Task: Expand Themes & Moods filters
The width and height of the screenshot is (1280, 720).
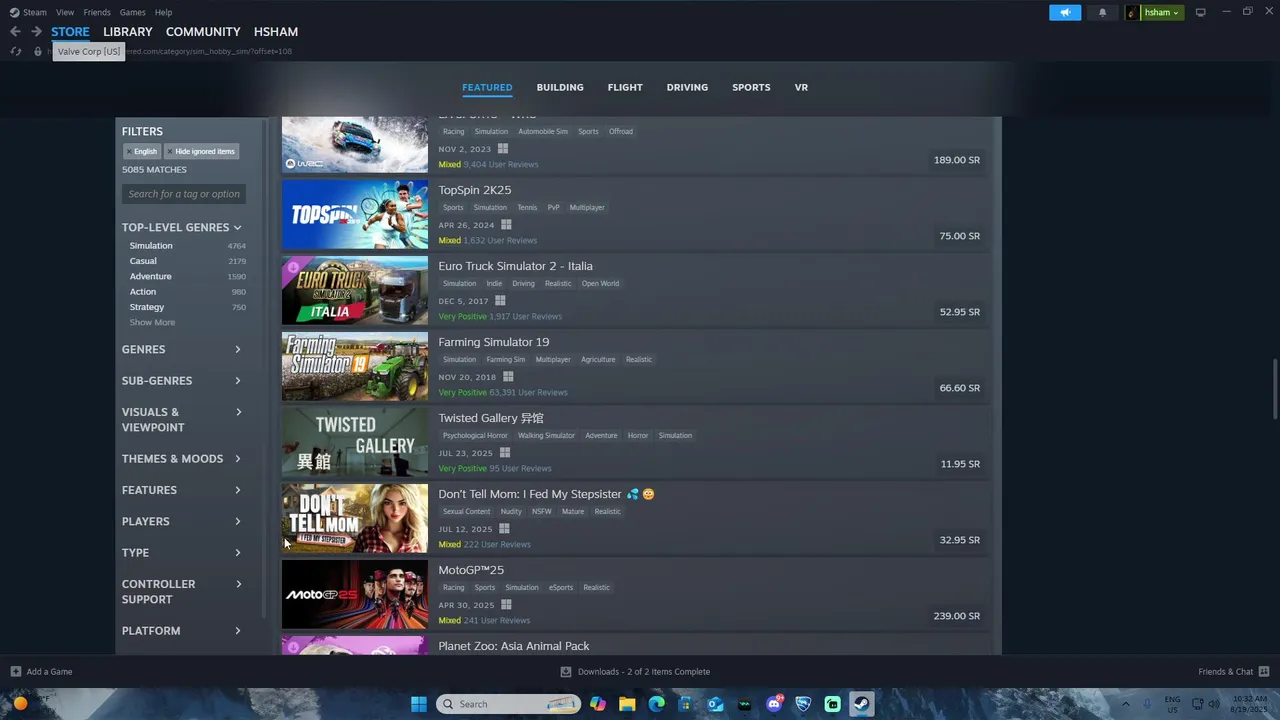Action: [x=182, y=459]
